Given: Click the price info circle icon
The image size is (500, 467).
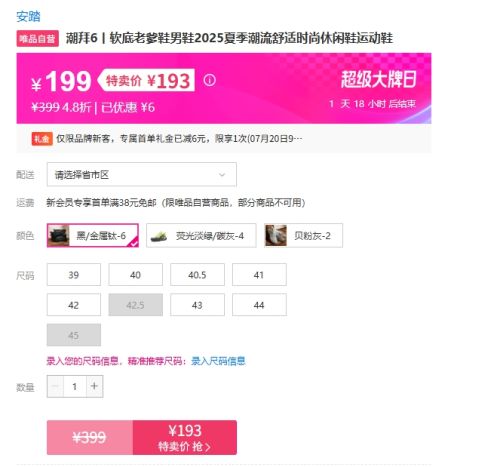Looking at the screenshot, I should click(x=209, y=80).
